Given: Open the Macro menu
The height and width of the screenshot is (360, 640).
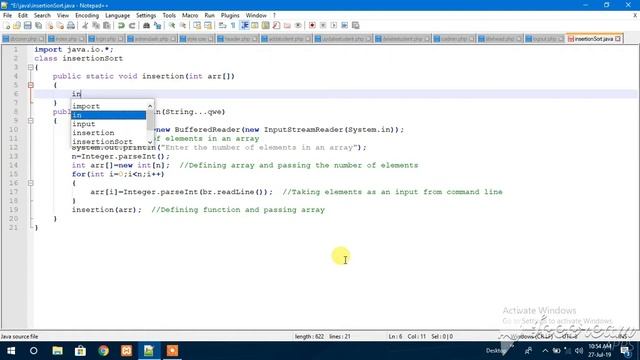Looking at the screenshot, I should (x=190, y=16).
